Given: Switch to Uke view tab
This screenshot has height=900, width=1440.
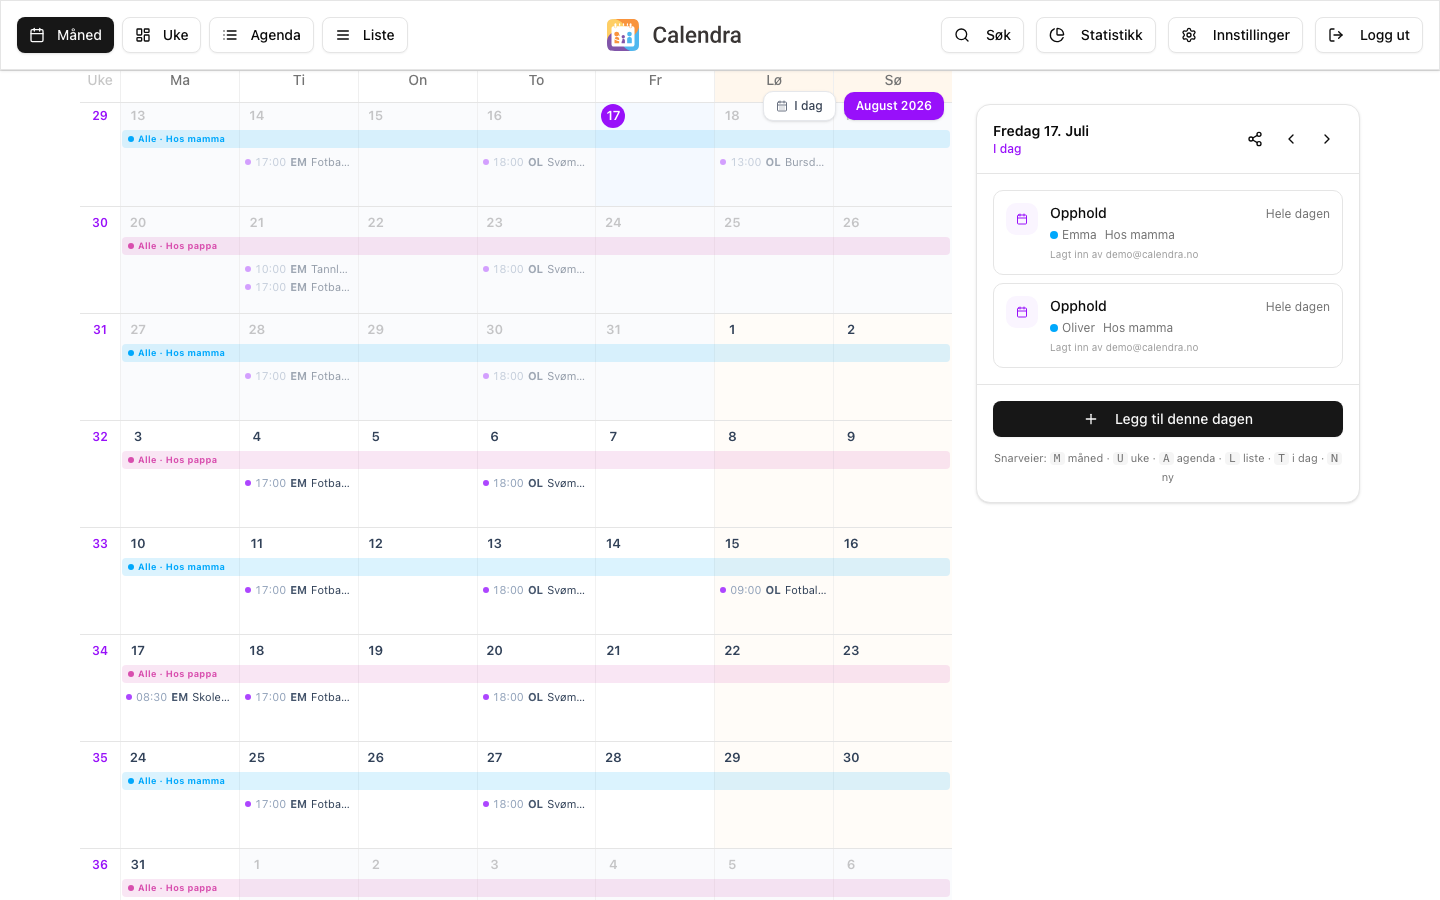Looking at the screenshot, I should click(x=161, y=35).
